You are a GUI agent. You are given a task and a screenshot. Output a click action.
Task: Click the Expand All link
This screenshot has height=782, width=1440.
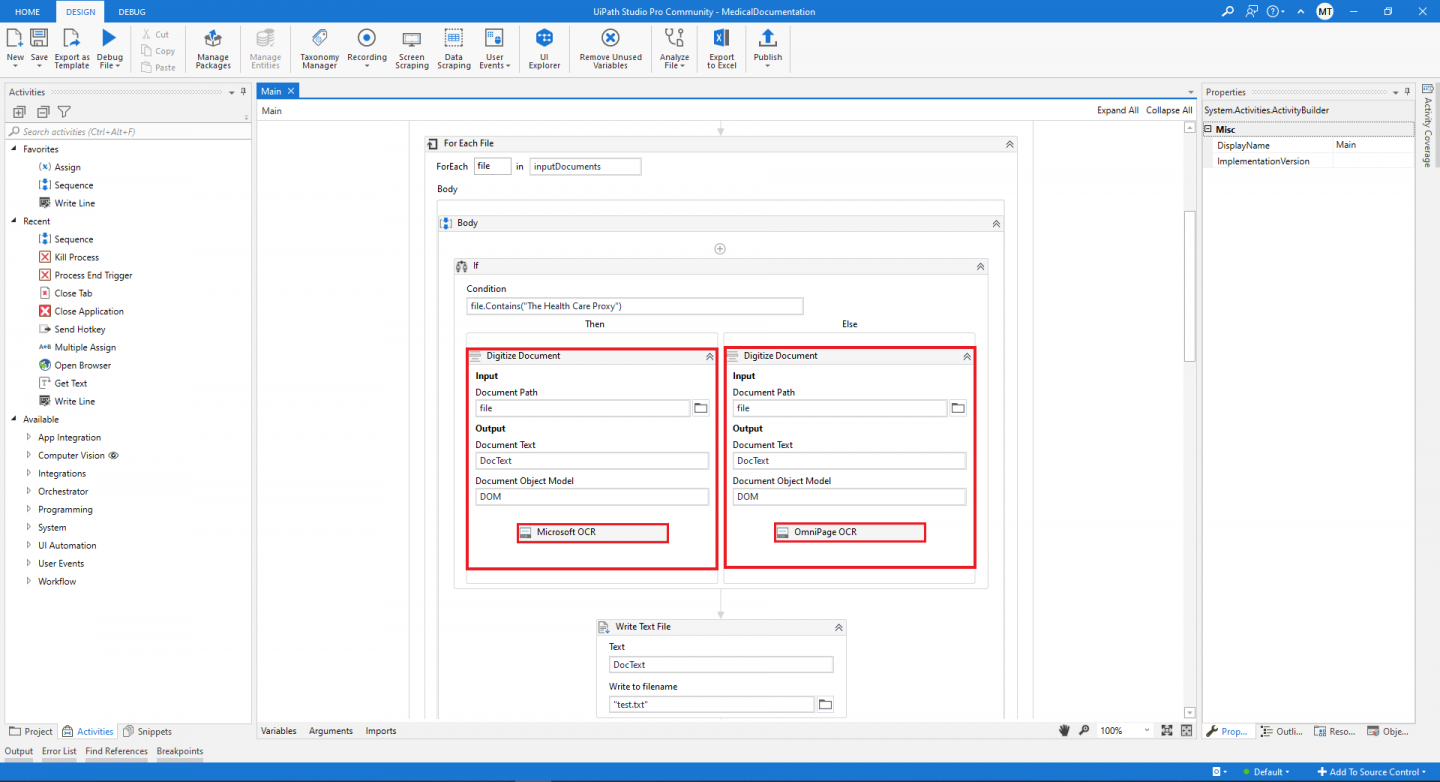1117,110
